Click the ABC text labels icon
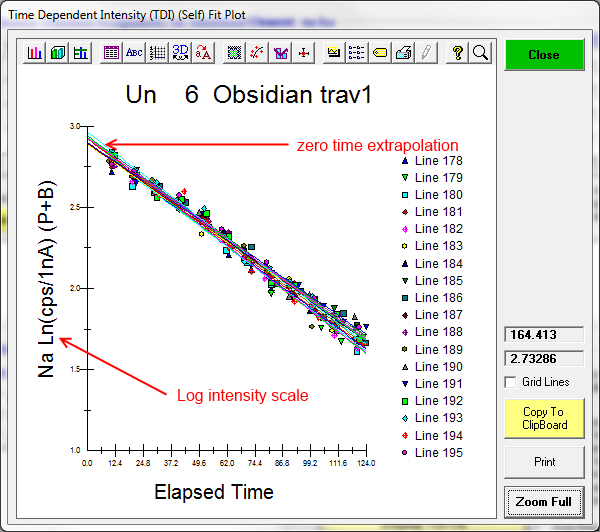Screen dimensions: 600x532 coord(134,53)
